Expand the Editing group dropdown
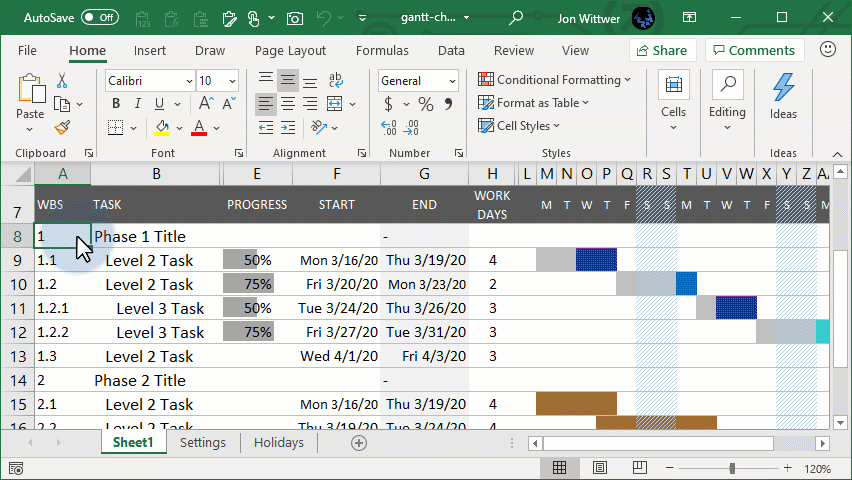Viewport: 852px width, 480px height. 727,127
